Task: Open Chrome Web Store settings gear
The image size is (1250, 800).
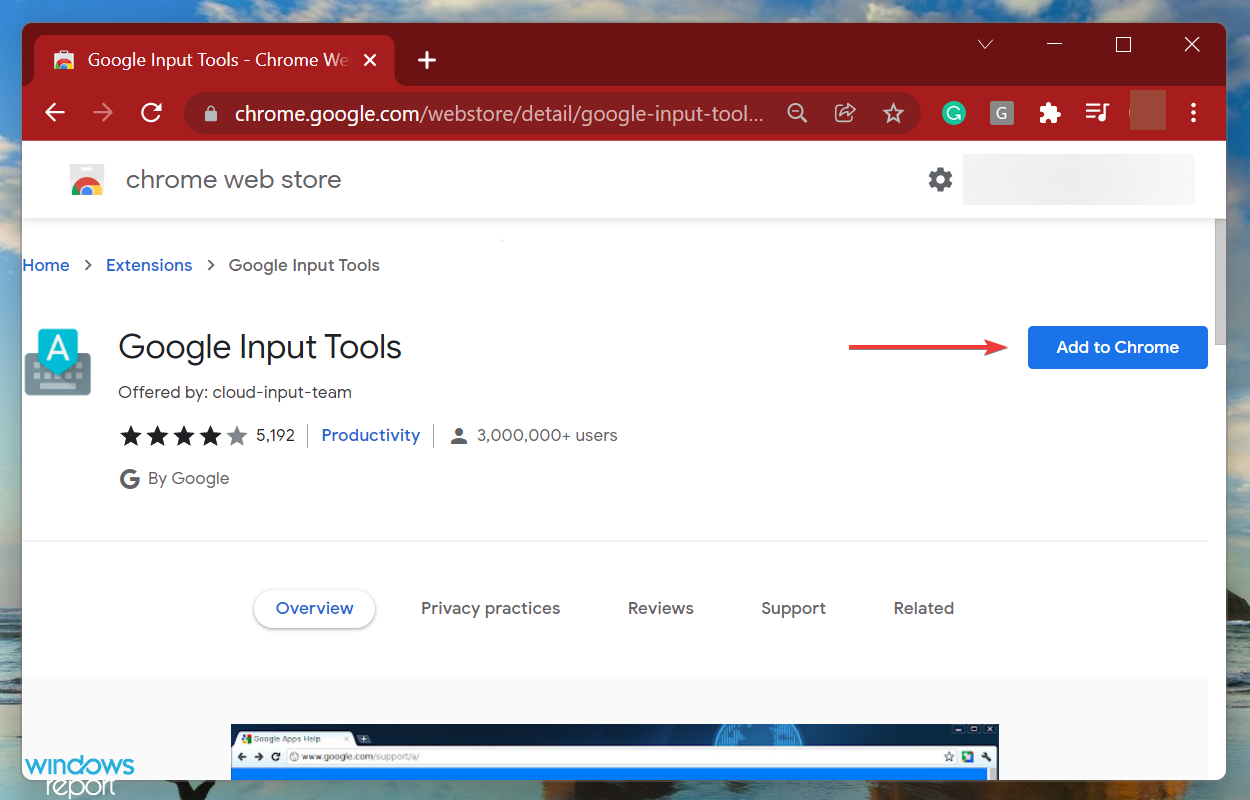Action: (x=940, y=180)
